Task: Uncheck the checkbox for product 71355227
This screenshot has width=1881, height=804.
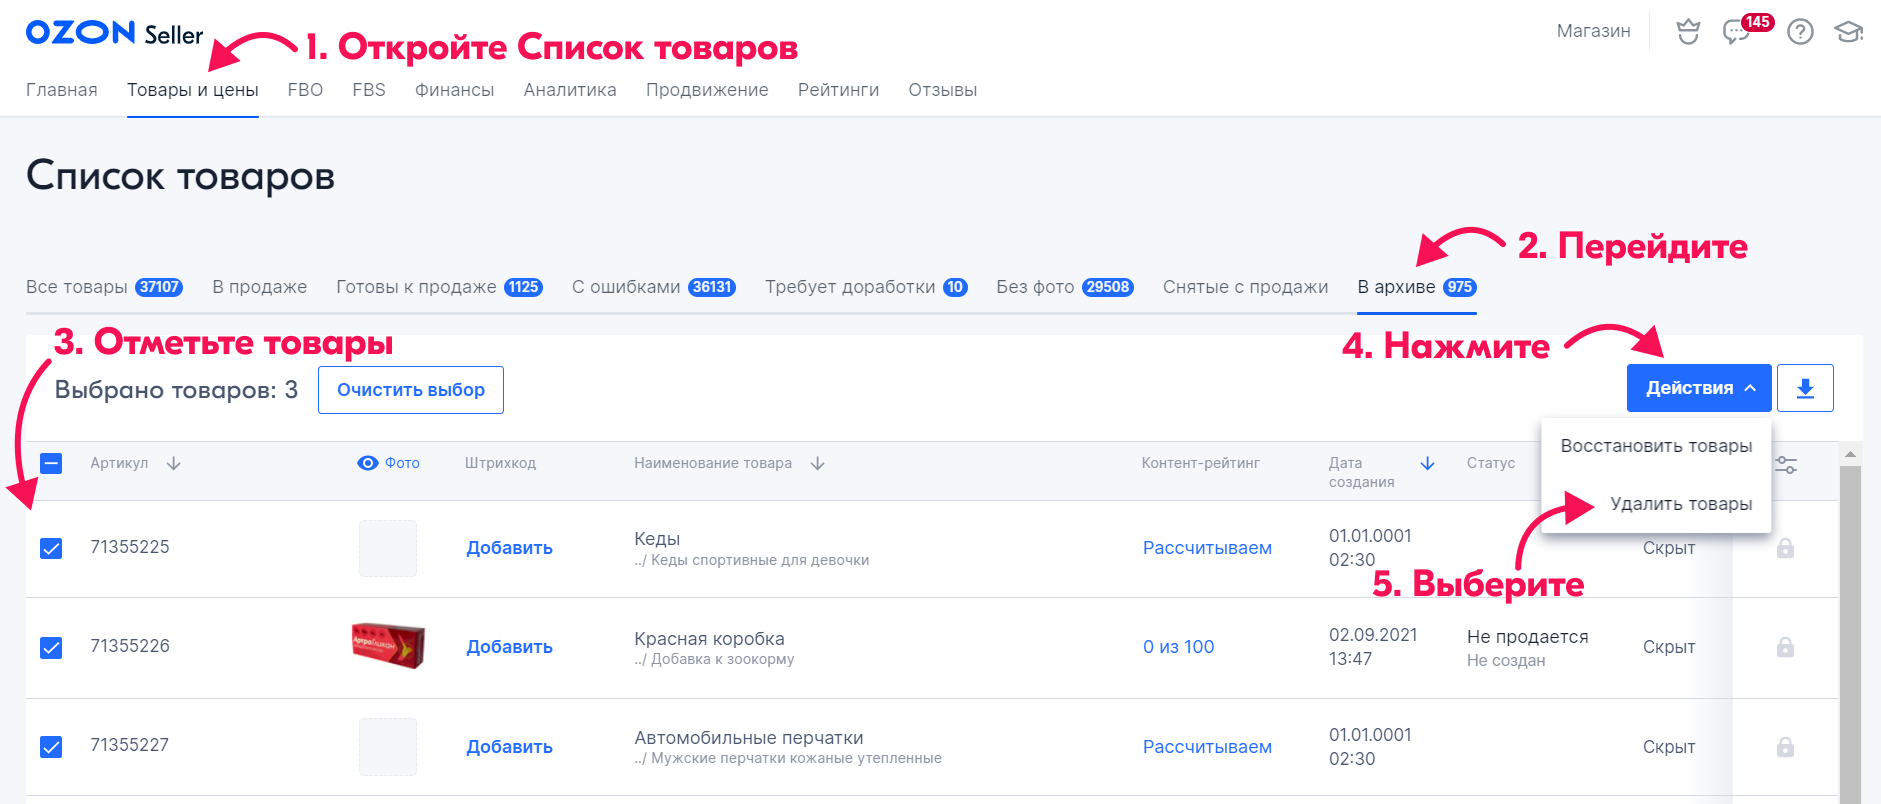Action: point(51,747)
